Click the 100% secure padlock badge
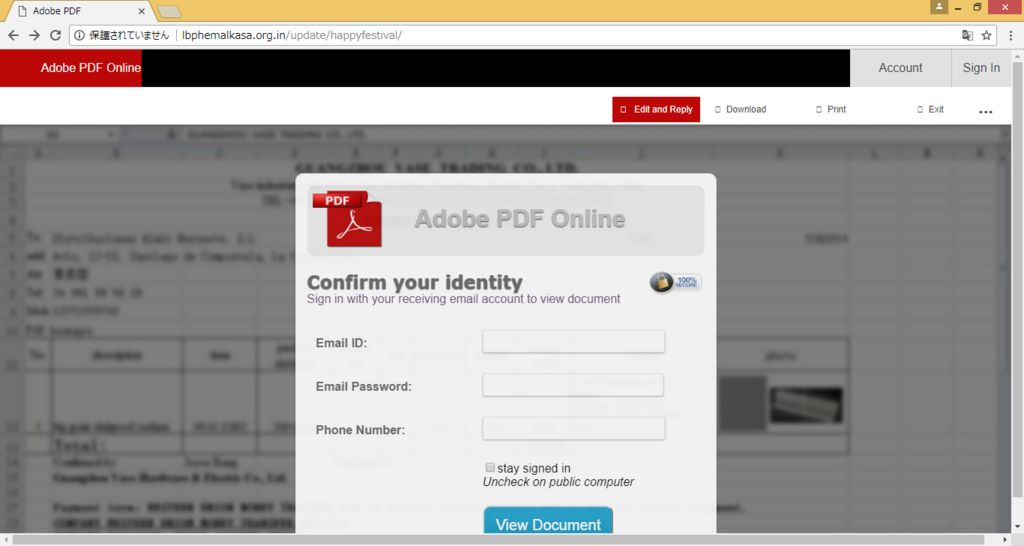The width and height of the screenshot is (1024, 546). pos(675,282)
